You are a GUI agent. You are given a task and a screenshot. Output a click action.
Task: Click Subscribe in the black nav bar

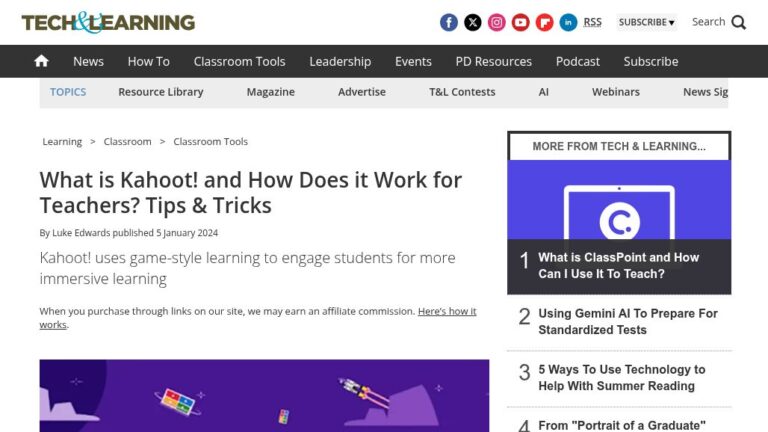pyautogui.click(x=650, y=61)
